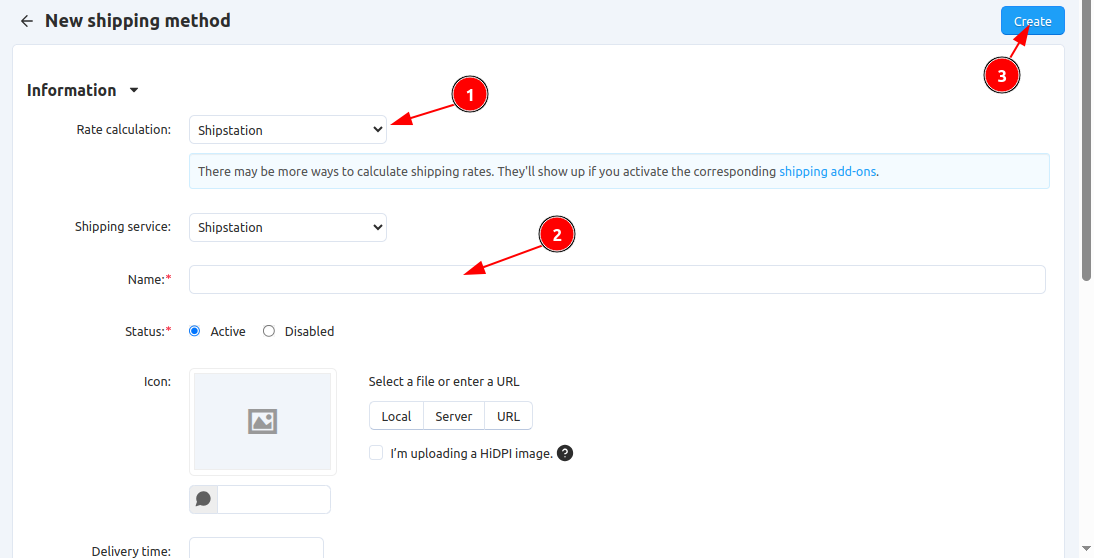Click the scrollbar down arrow

(1086, 548)
